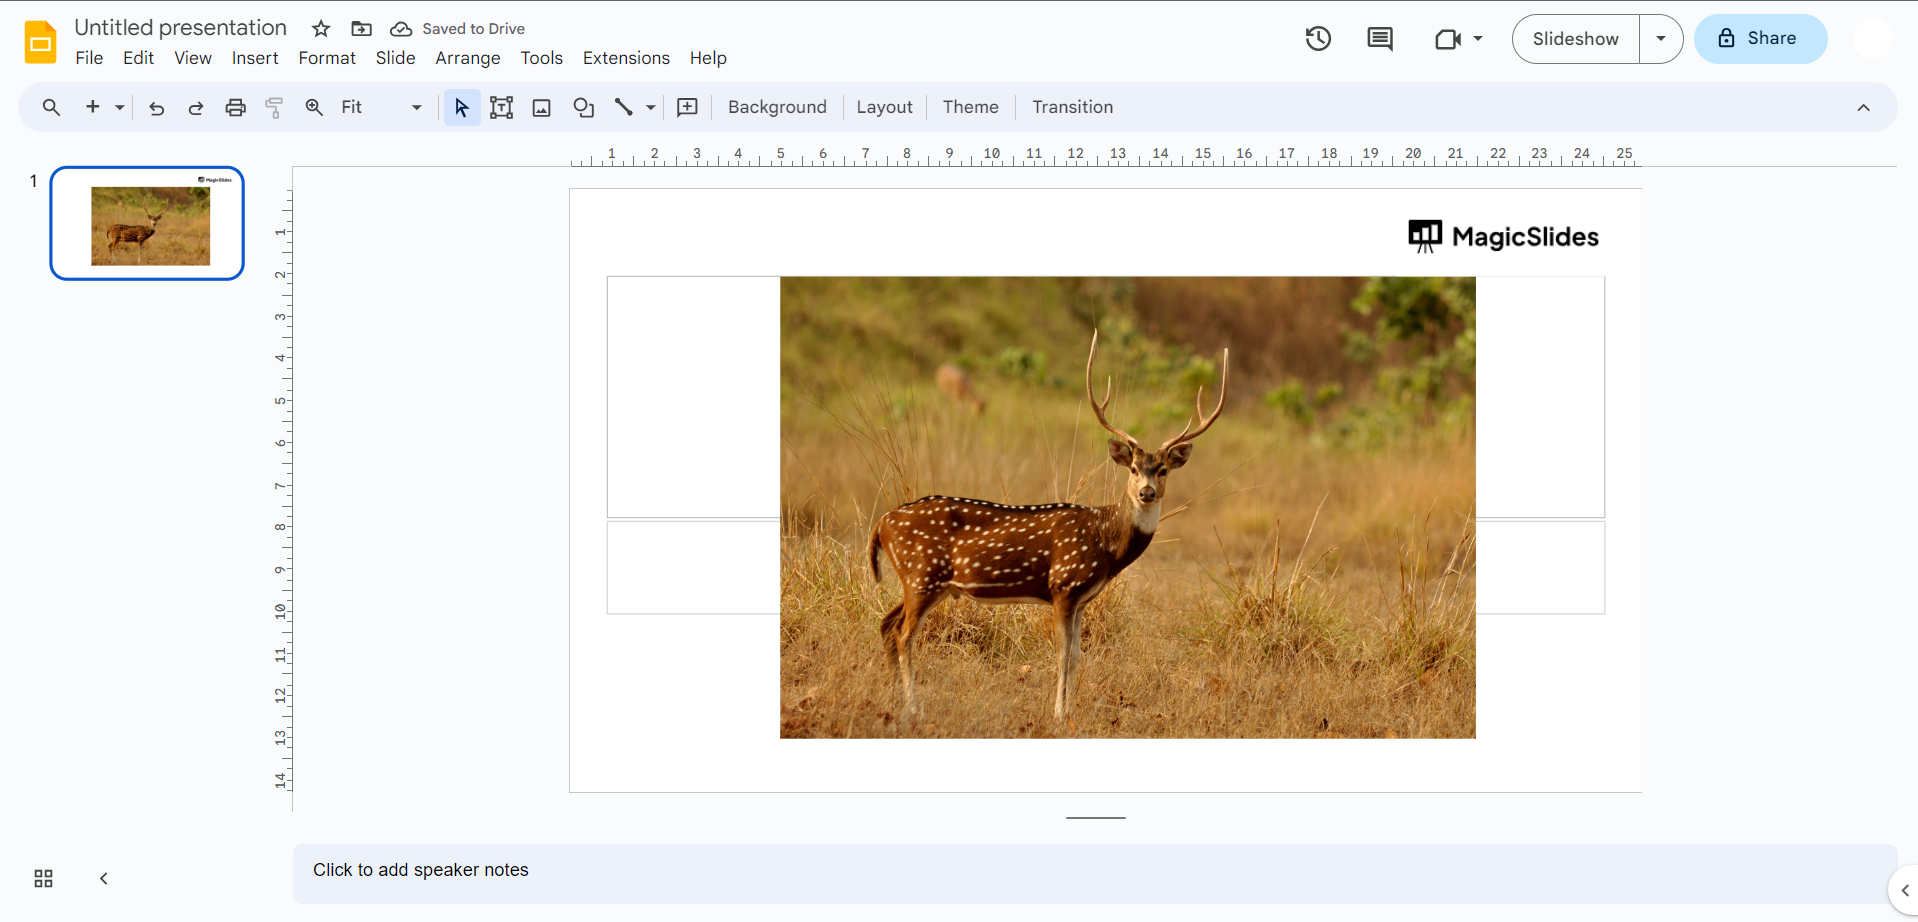Expand the Fit zoom dropdown
The width and height of the screenshot is (1918, 922).
pos(416,108)
